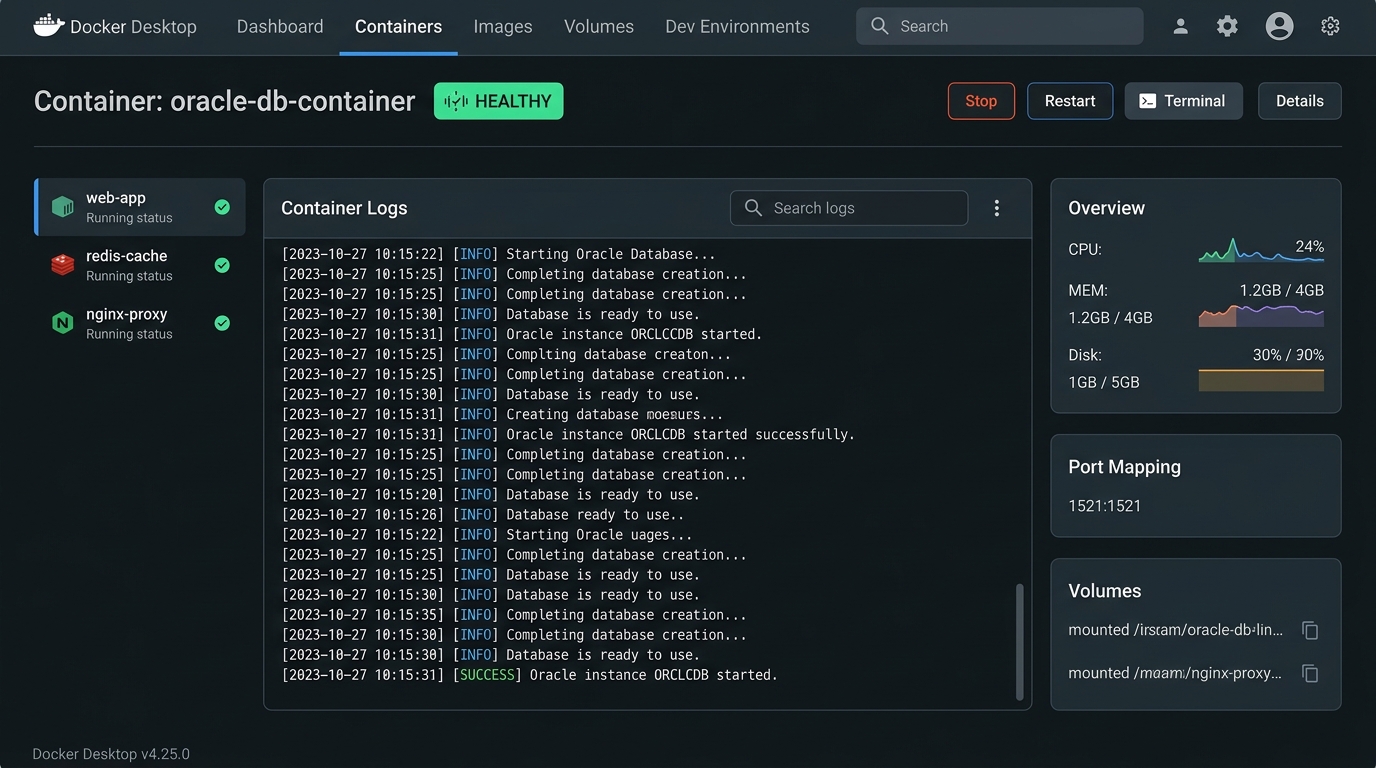The image size is (1376, 768).
Task: Go to the Volumes tab
Action: [599, 27]
